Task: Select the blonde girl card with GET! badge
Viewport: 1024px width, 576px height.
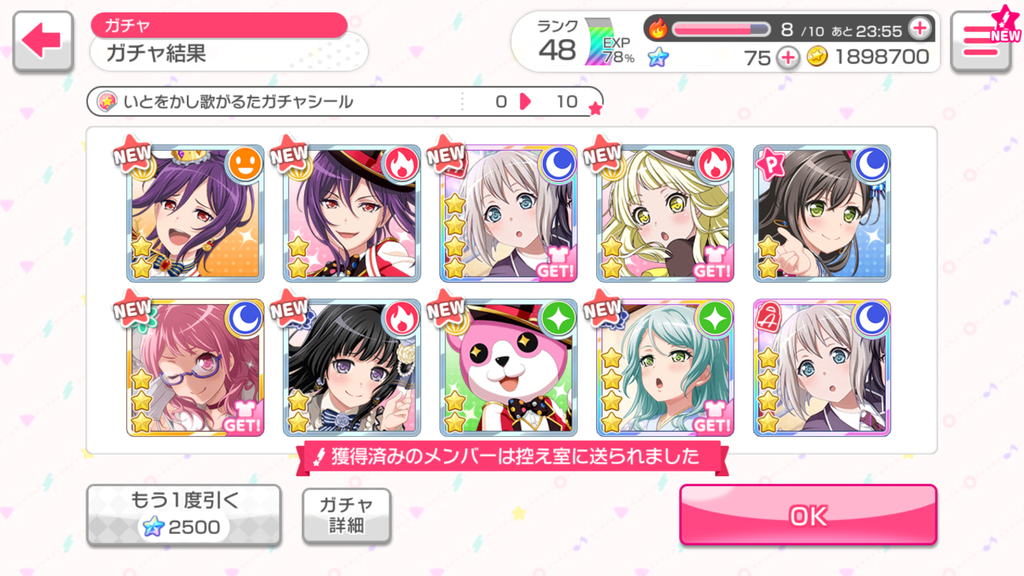Action: coord(665,214)
